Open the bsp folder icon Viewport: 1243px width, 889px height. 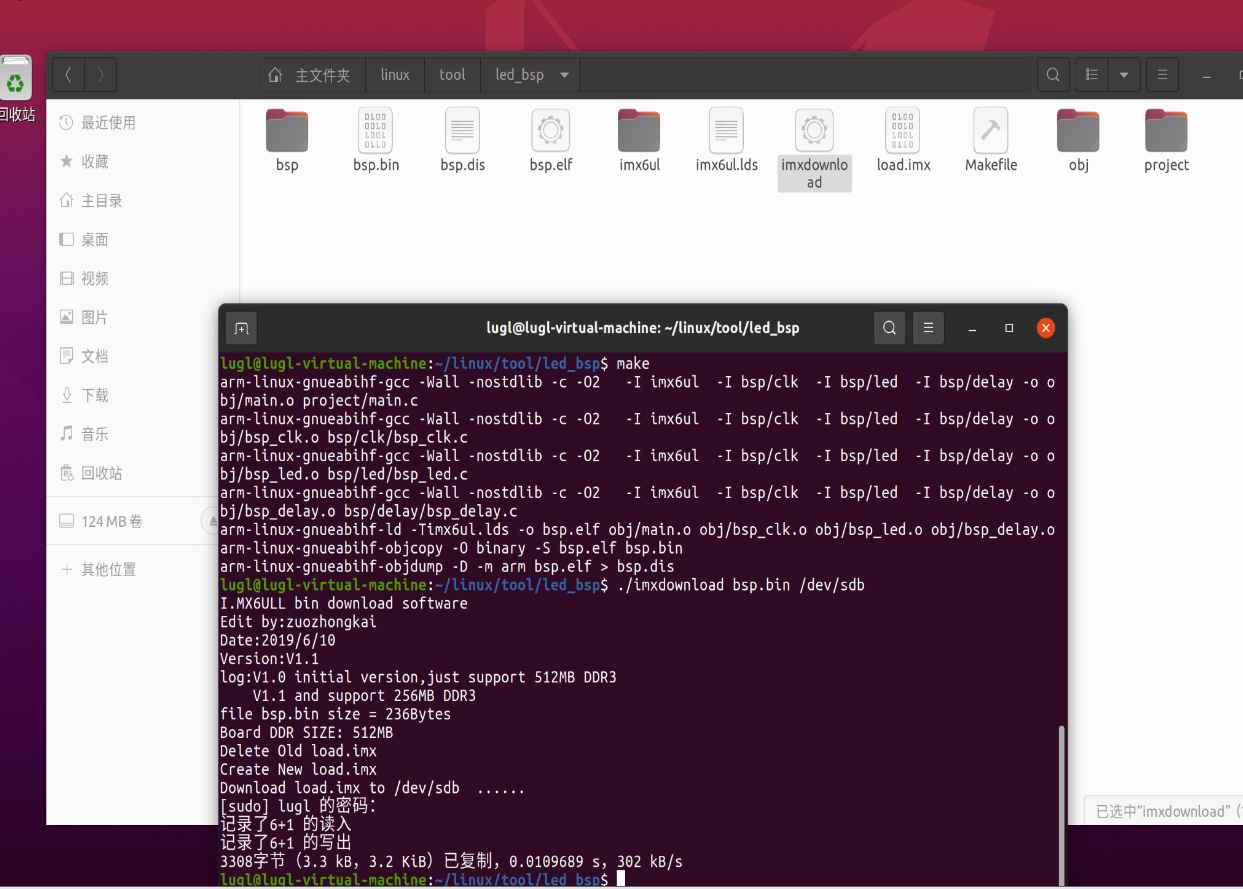(287, 131)
